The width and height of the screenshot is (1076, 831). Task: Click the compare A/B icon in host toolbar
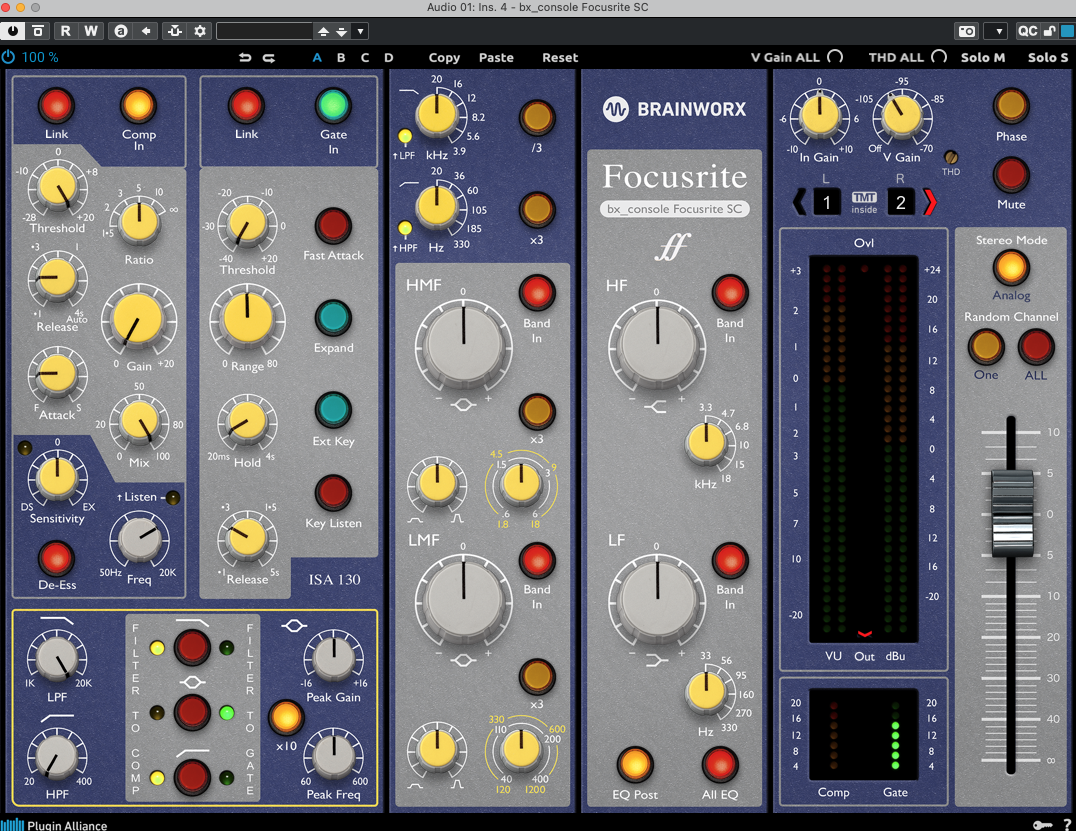pos(121,31)
